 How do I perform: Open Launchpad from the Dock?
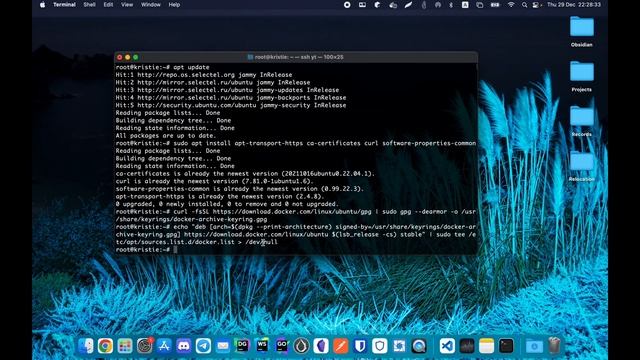(125, 346)
